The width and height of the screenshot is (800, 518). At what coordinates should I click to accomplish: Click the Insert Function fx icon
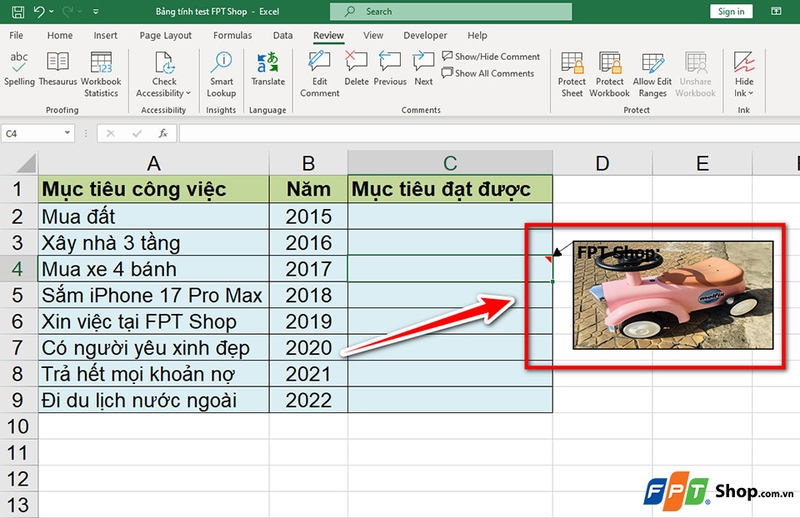click(x=163, y=134)
